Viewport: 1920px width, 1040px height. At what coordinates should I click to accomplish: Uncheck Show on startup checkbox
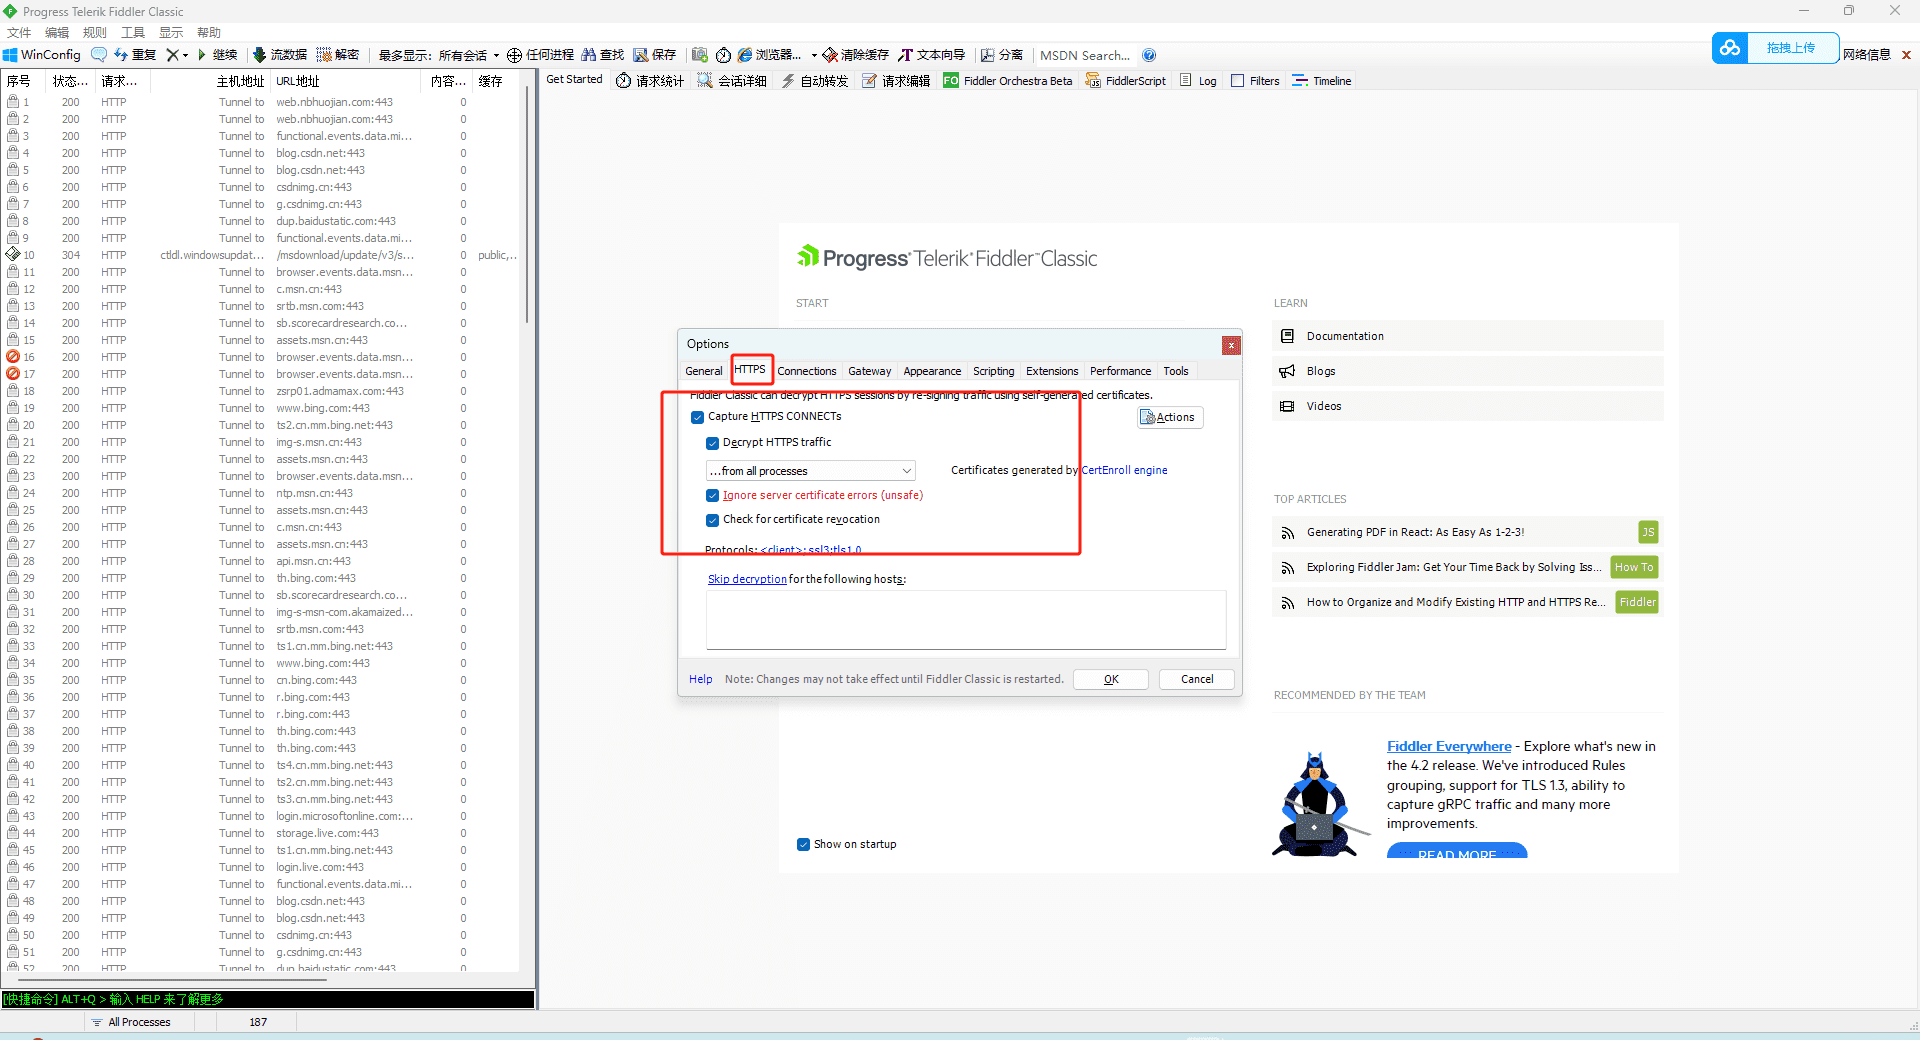pos(803,844)
